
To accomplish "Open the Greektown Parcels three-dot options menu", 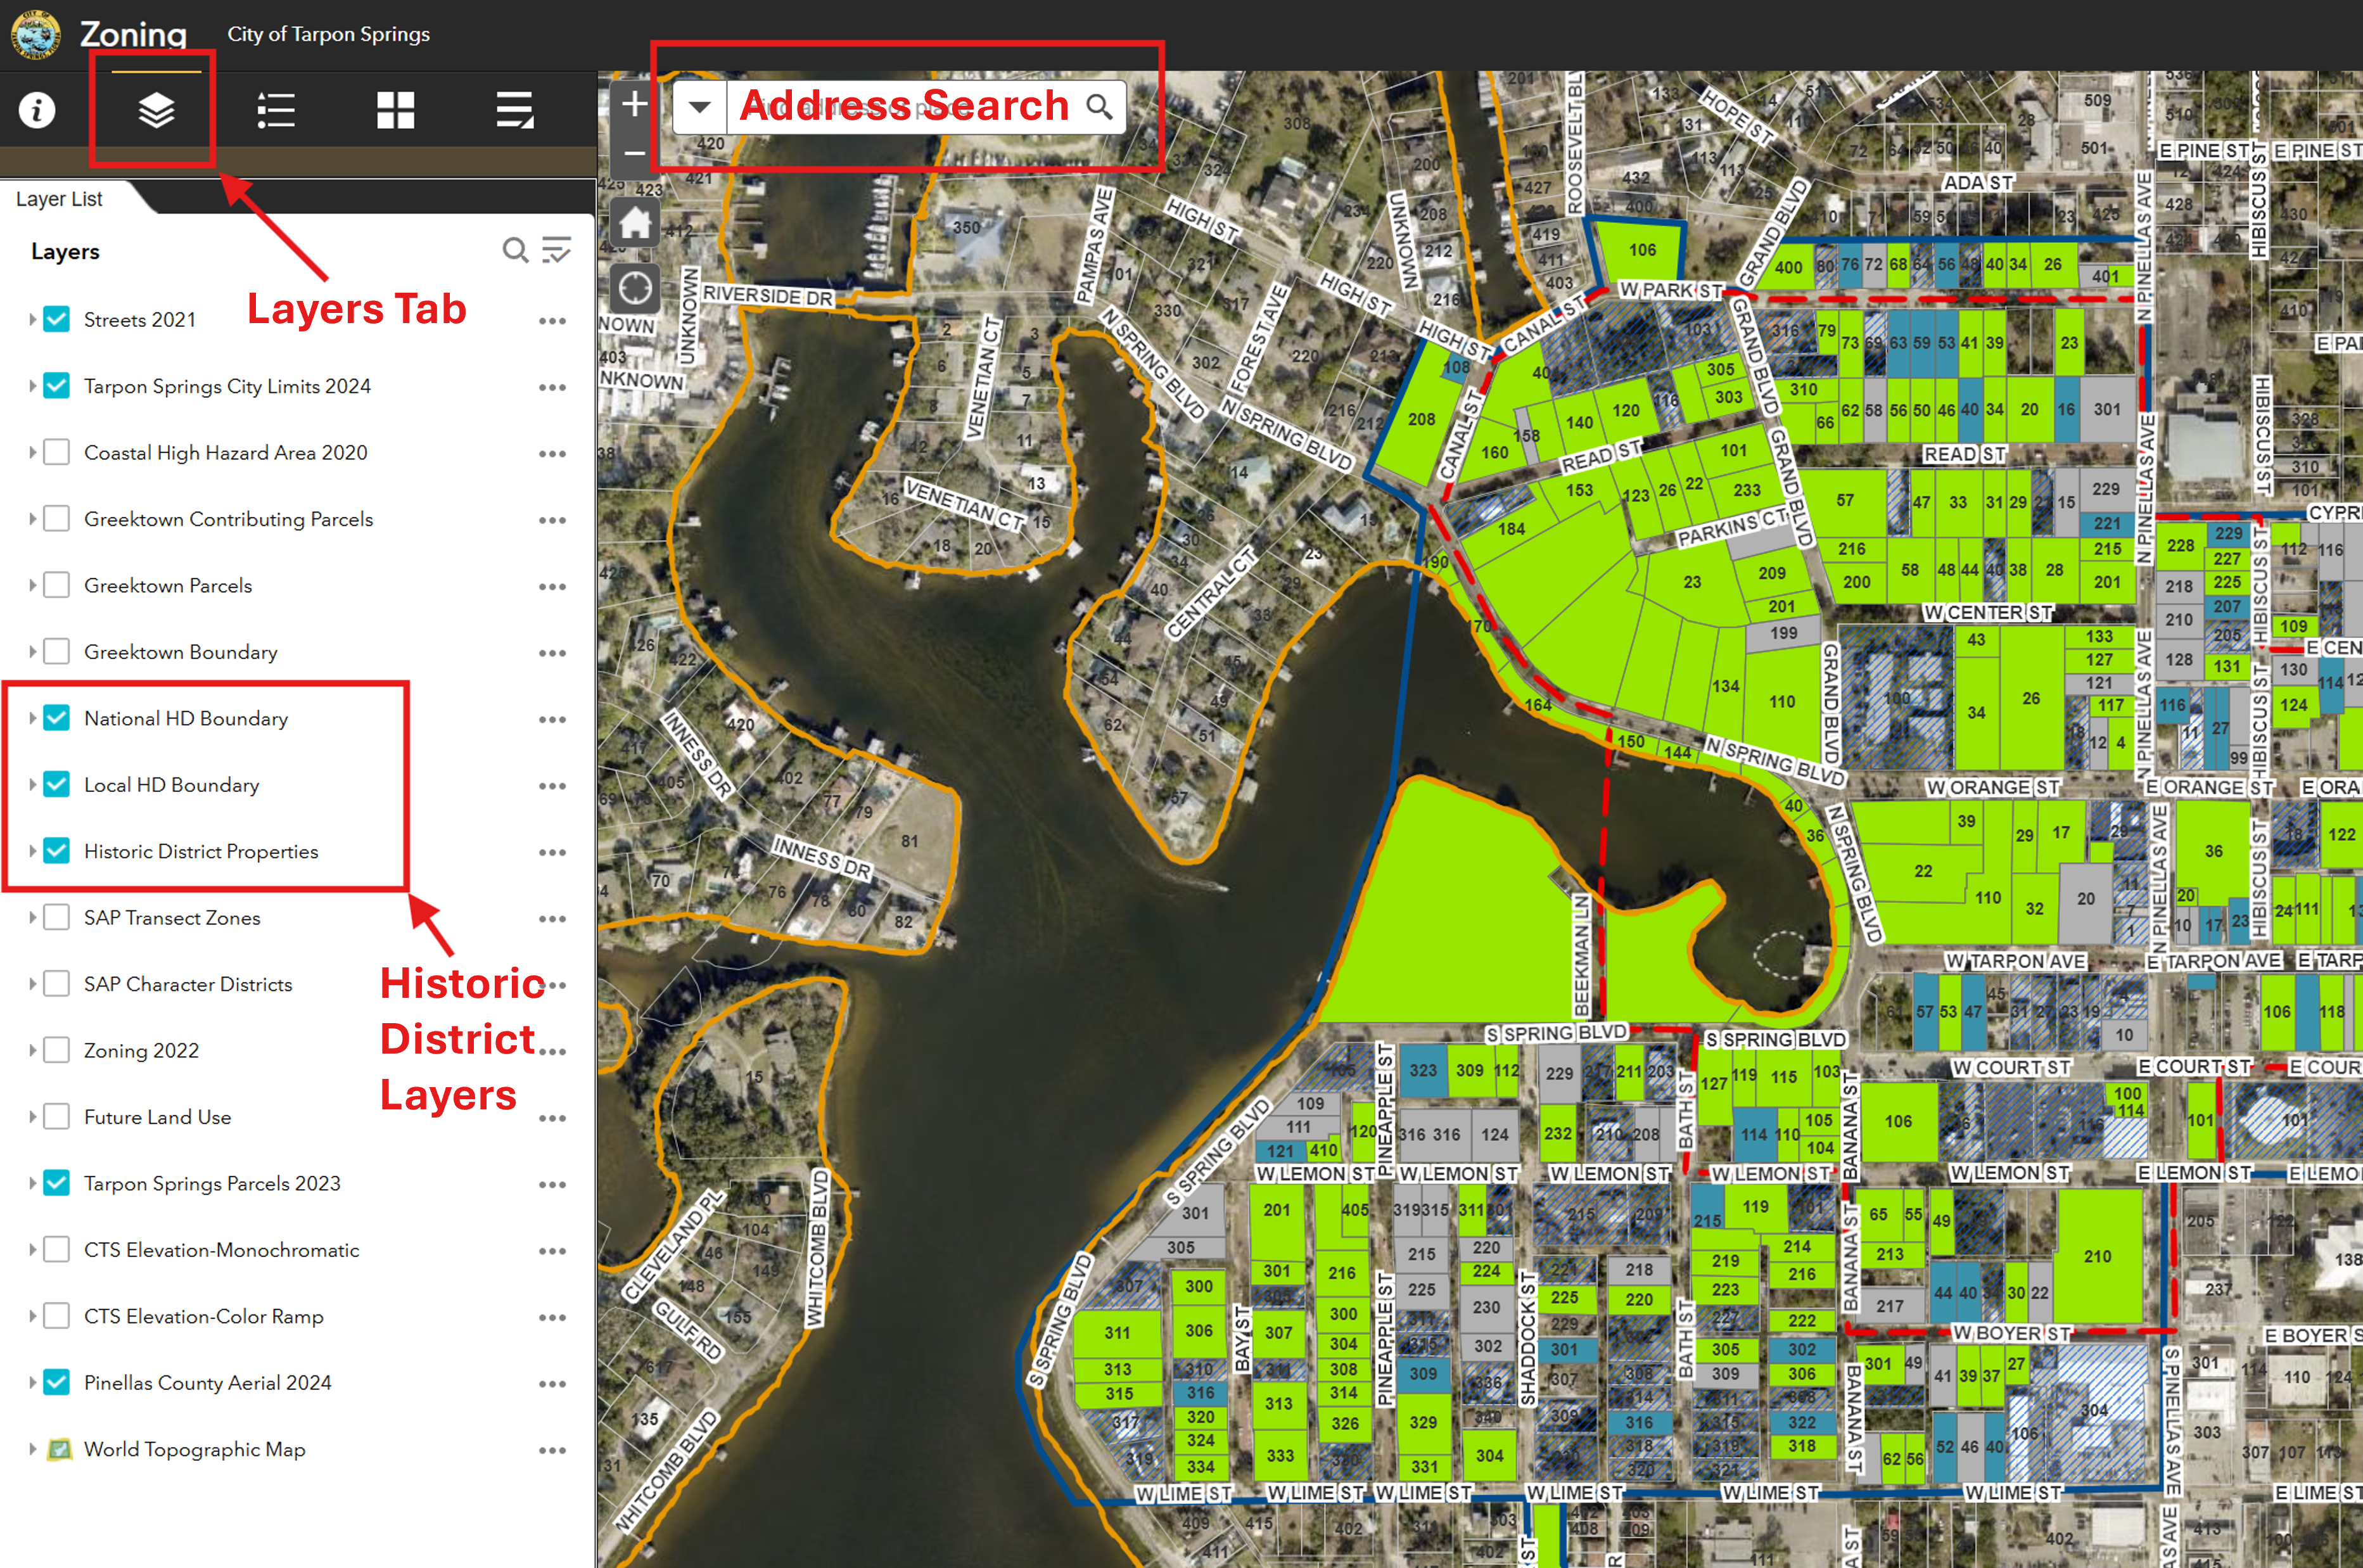I will 552,586.
